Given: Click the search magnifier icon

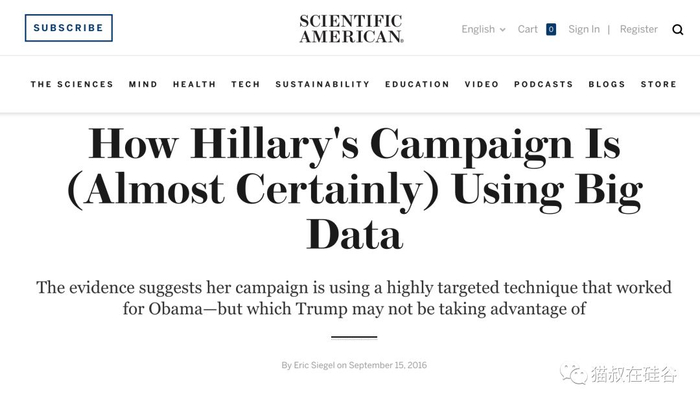Looking at the screenshot, I should pos(678,29).
